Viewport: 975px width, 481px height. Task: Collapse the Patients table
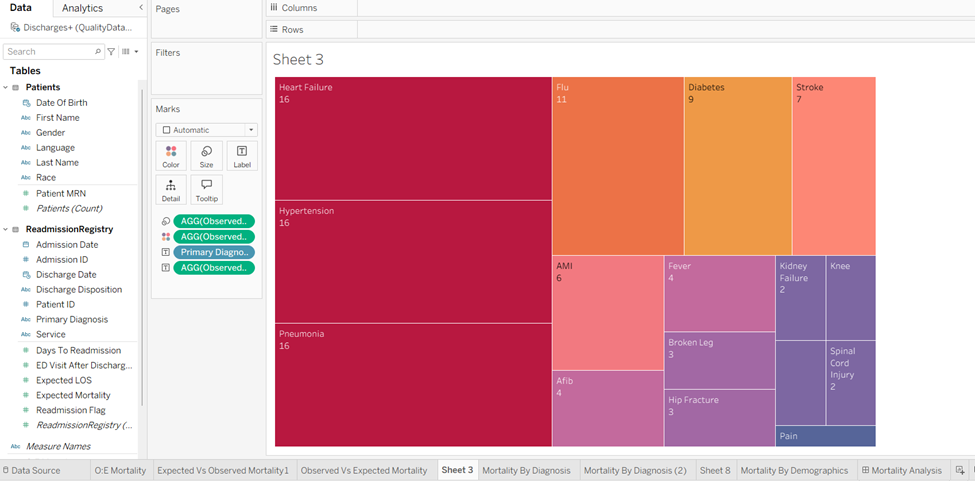tap(6, 88)
